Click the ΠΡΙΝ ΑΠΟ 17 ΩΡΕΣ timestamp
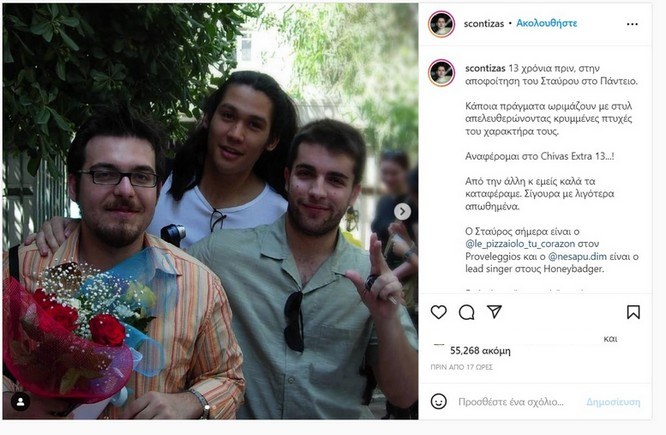The height and width of the screenshot is (435, 666). pyautogui.click(x=461, y=367)
